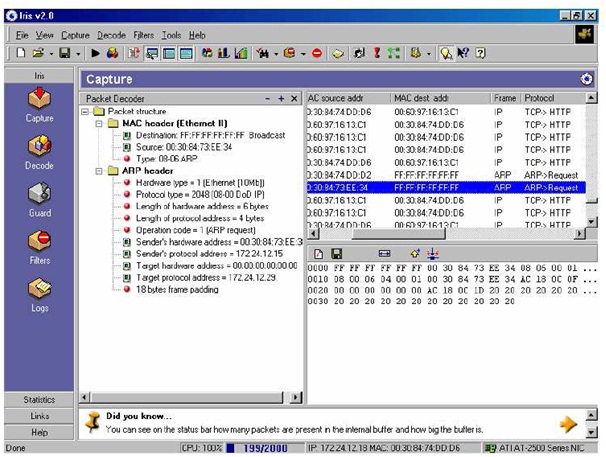The width and height of the screenshot is (606, 457).
Task: Click the MAC dest addr column header
Action: [x=440, y=98]
